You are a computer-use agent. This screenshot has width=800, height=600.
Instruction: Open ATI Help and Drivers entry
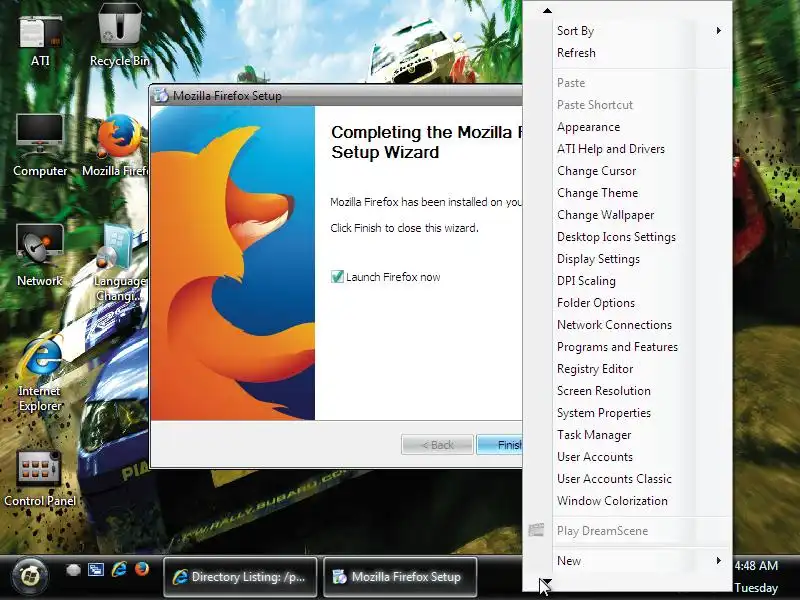click(627, 149)
